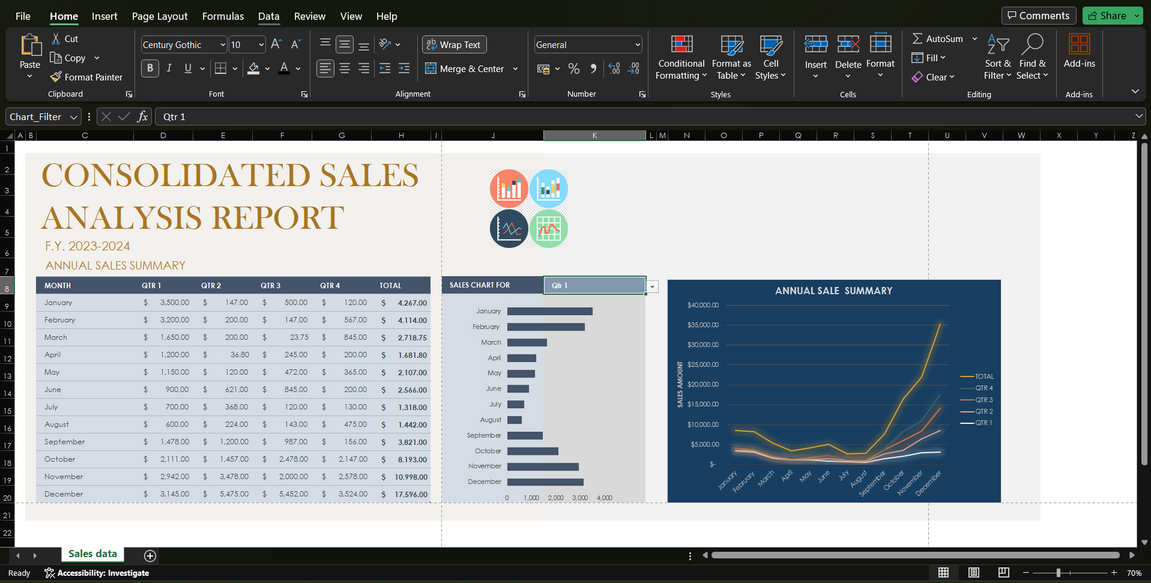The width and height of the screenshot is (1151, 583).
Task: Switch to the Page Layout tab
Action: tap(159, 16)
